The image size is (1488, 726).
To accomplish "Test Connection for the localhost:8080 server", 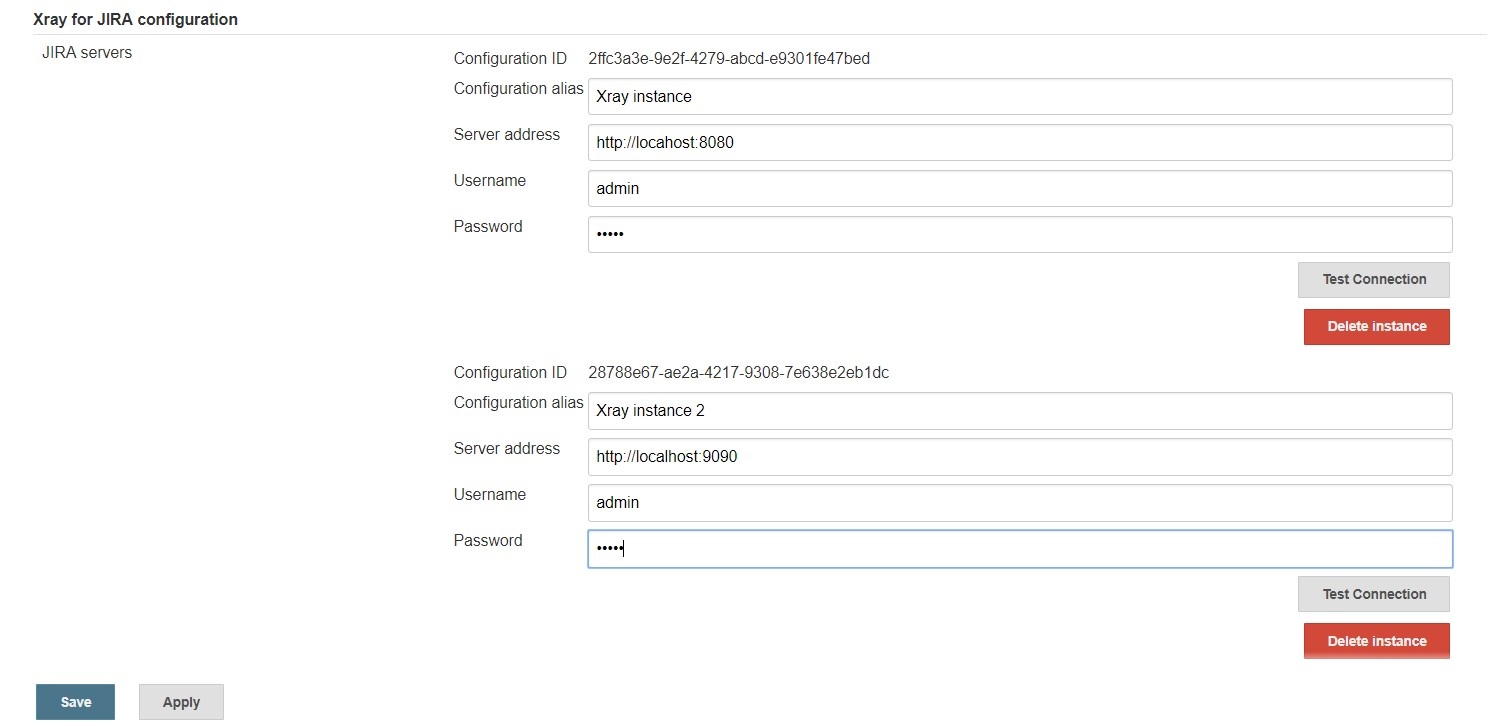I will (1374, 280).
